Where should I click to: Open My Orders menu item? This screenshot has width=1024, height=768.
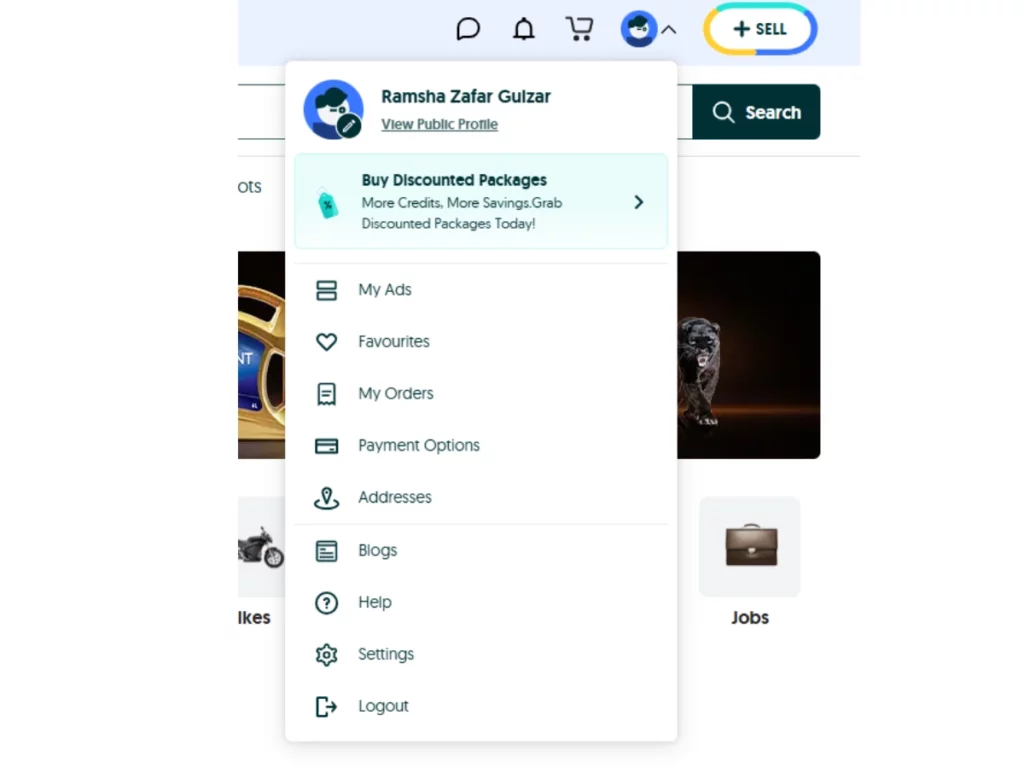tap(395, 394)
